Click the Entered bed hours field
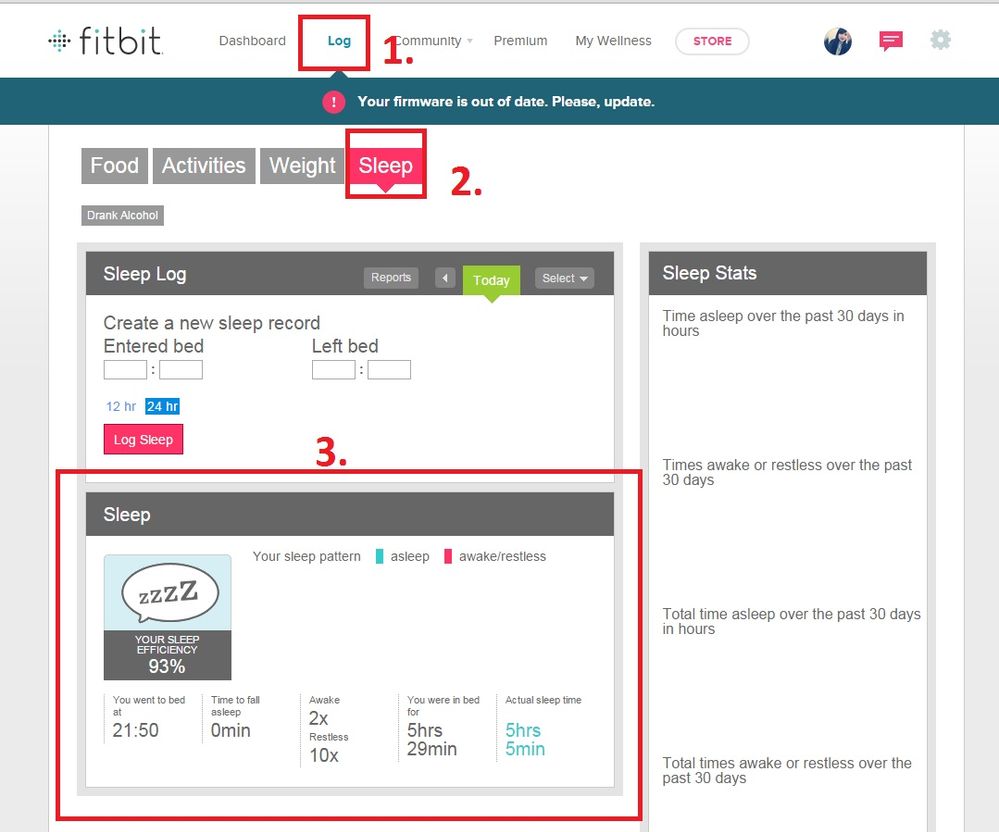This screenshot has width=999, height=832. click(126, 369)
